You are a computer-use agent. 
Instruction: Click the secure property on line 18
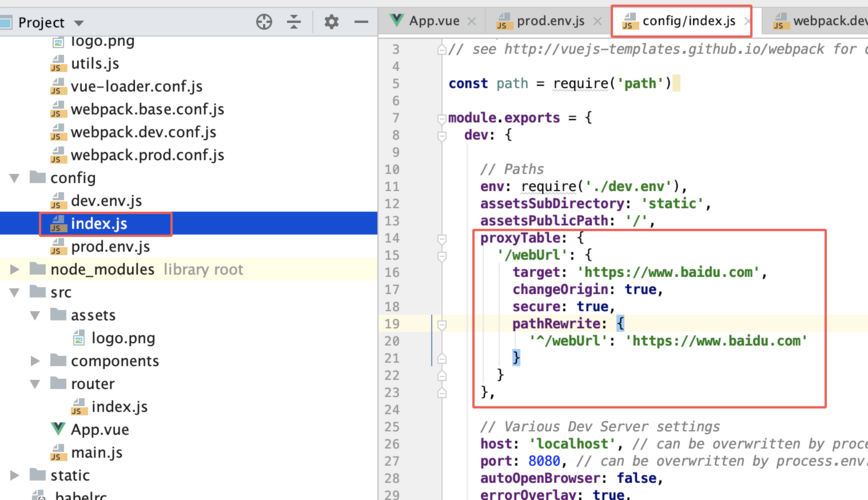(536, 307)
